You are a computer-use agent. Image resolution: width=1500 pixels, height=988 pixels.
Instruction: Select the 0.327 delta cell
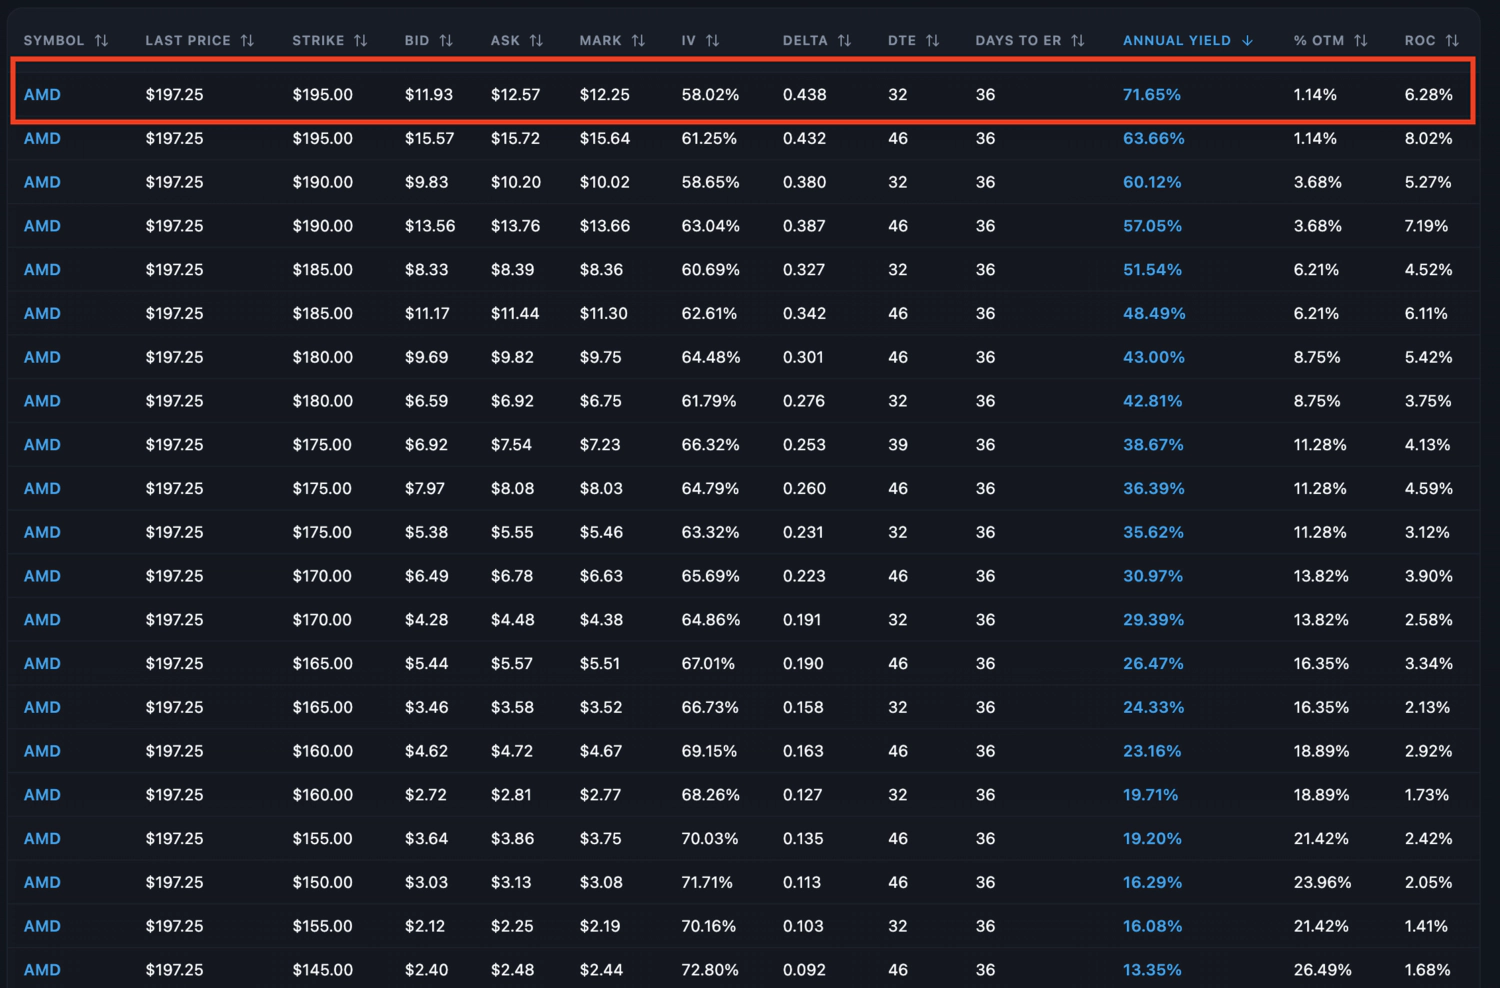point(804,270)
